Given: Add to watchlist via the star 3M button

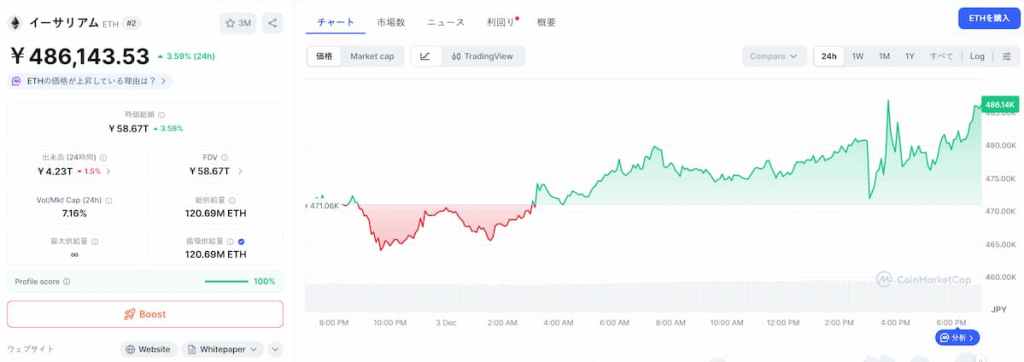Looking at the screenshot, I should click(x=238, y=24).
